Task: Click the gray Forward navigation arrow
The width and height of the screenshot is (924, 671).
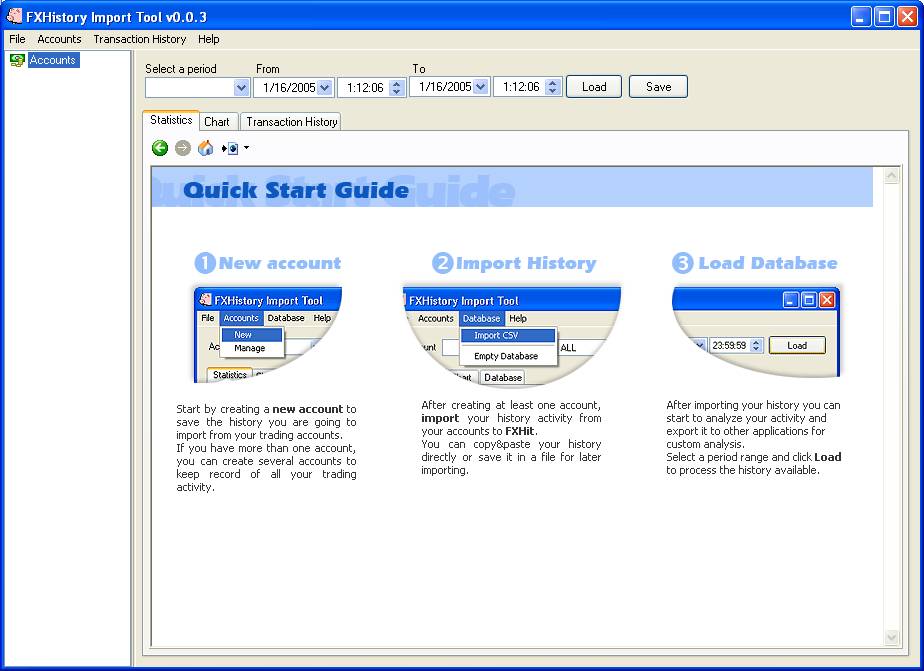Action: click(182, 148)
